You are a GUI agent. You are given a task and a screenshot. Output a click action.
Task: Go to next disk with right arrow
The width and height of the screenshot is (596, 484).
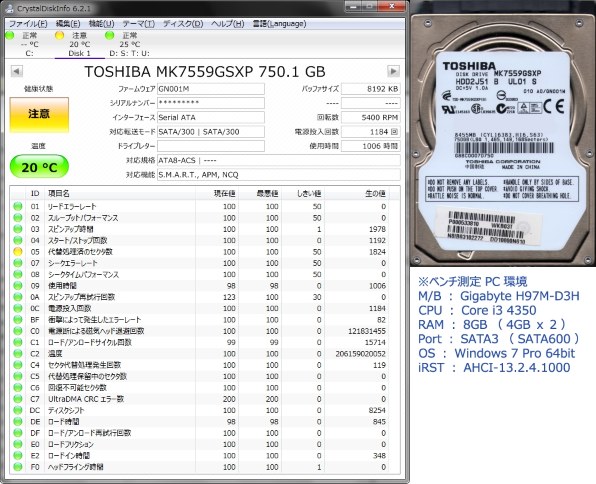(x=393, y=71)
